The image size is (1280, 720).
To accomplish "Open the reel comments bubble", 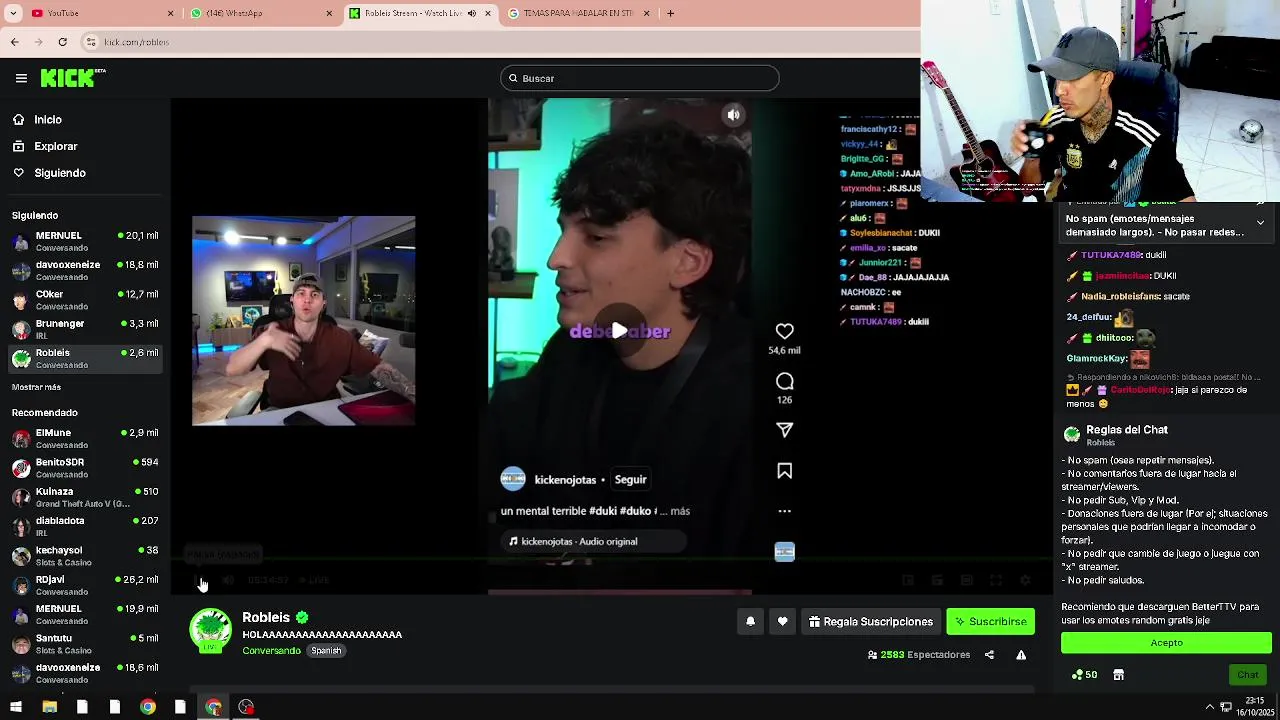I will (784, 381).
